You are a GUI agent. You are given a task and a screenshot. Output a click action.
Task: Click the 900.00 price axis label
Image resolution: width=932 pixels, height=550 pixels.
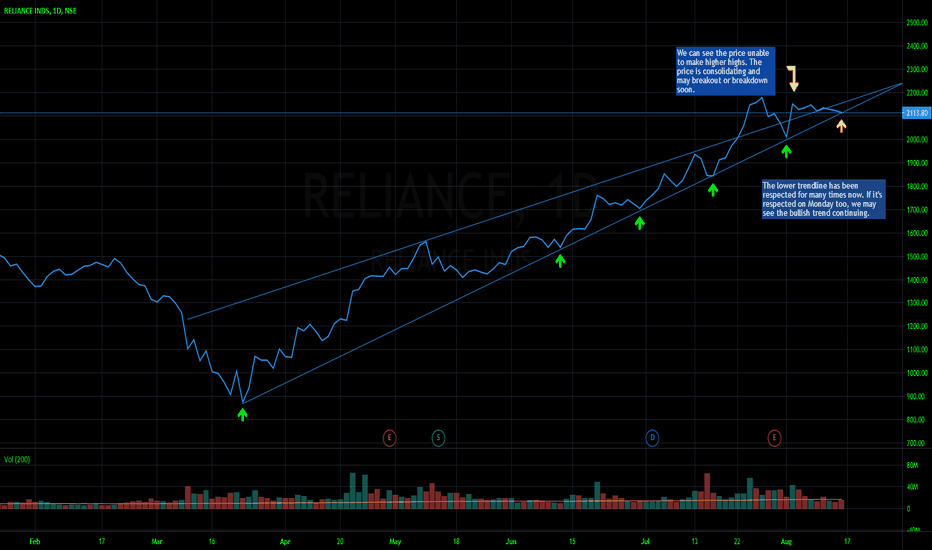(917, 396)
